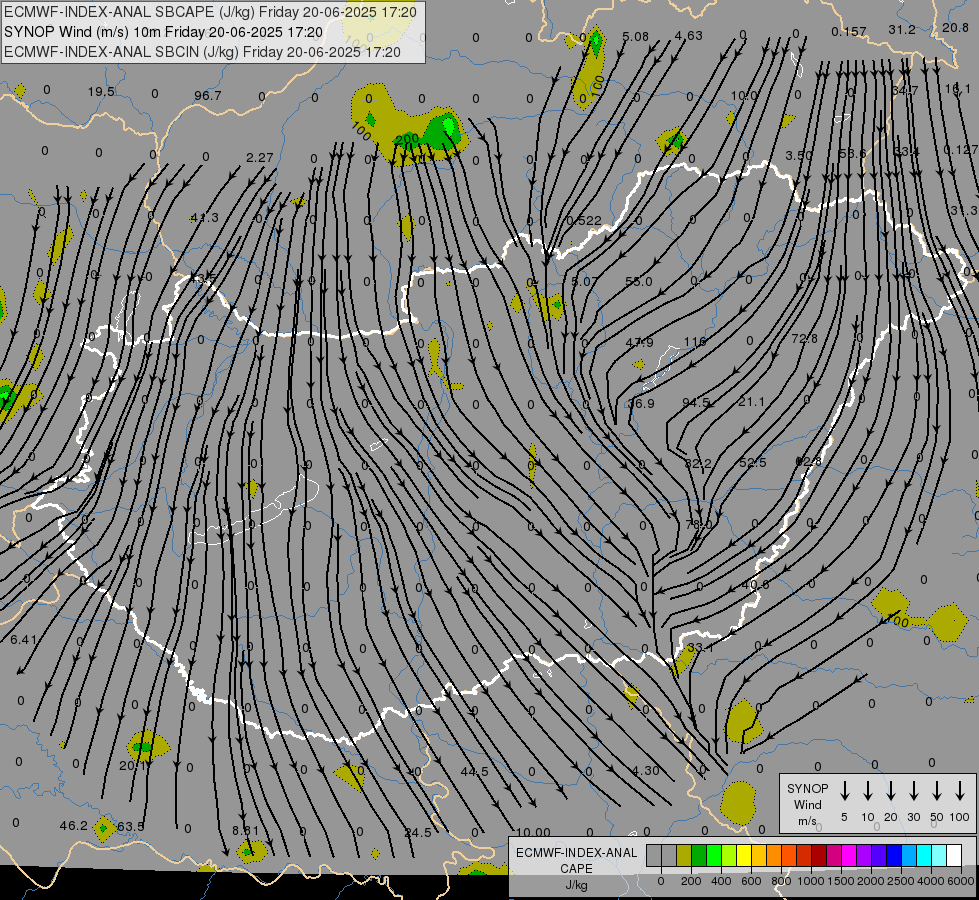This screenshot has height=900, width=979.
Task: Click the wind legend arrow above 100
Action: tap(960, 791)
